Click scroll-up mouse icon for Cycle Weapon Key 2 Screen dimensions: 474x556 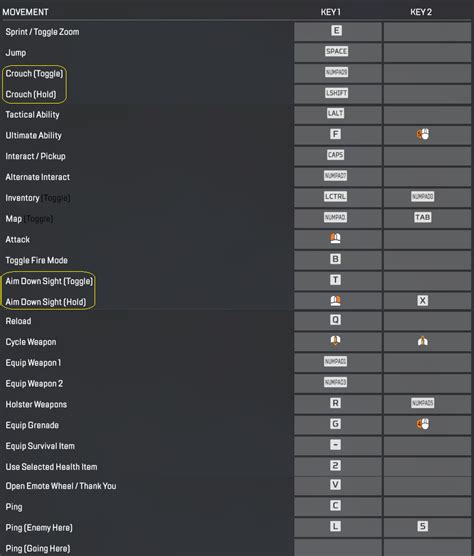423,341
